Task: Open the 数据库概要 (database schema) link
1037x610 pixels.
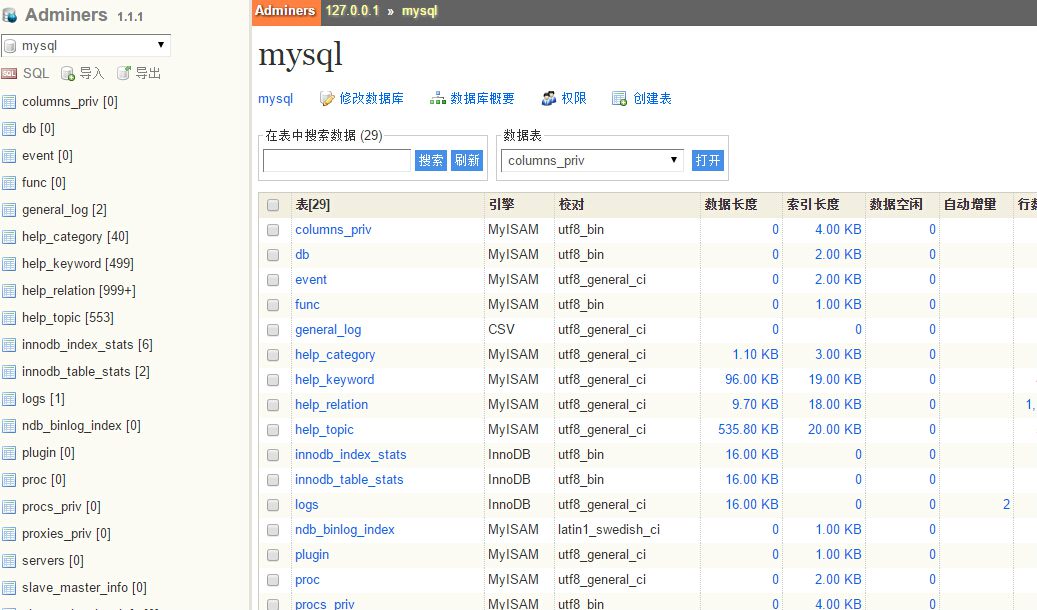Action: [482, 99]
